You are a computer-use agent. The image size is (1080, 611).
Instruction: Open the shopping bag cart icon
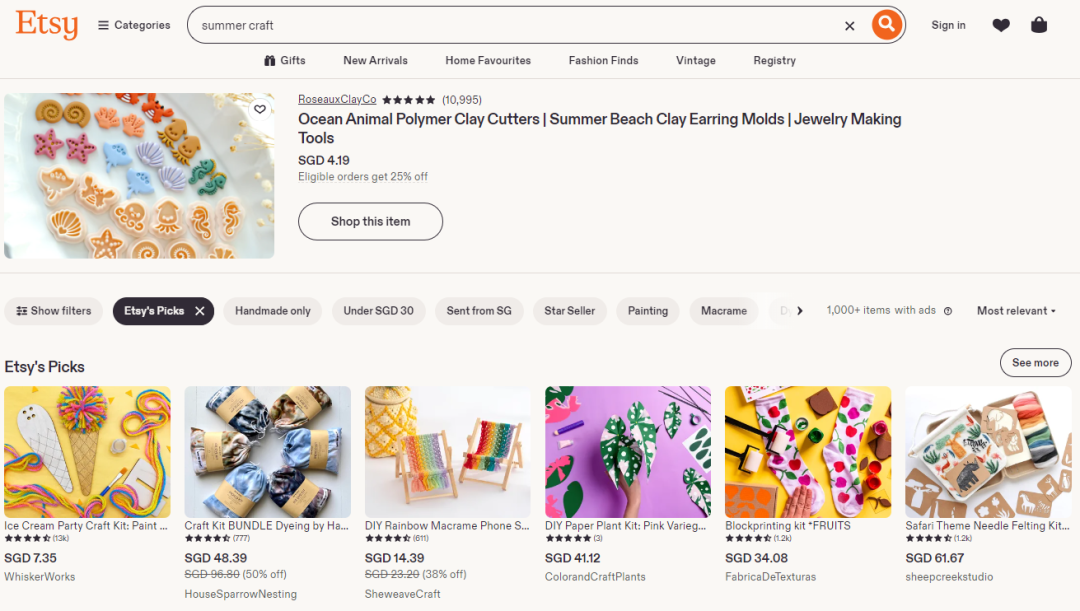[1039, 25]
